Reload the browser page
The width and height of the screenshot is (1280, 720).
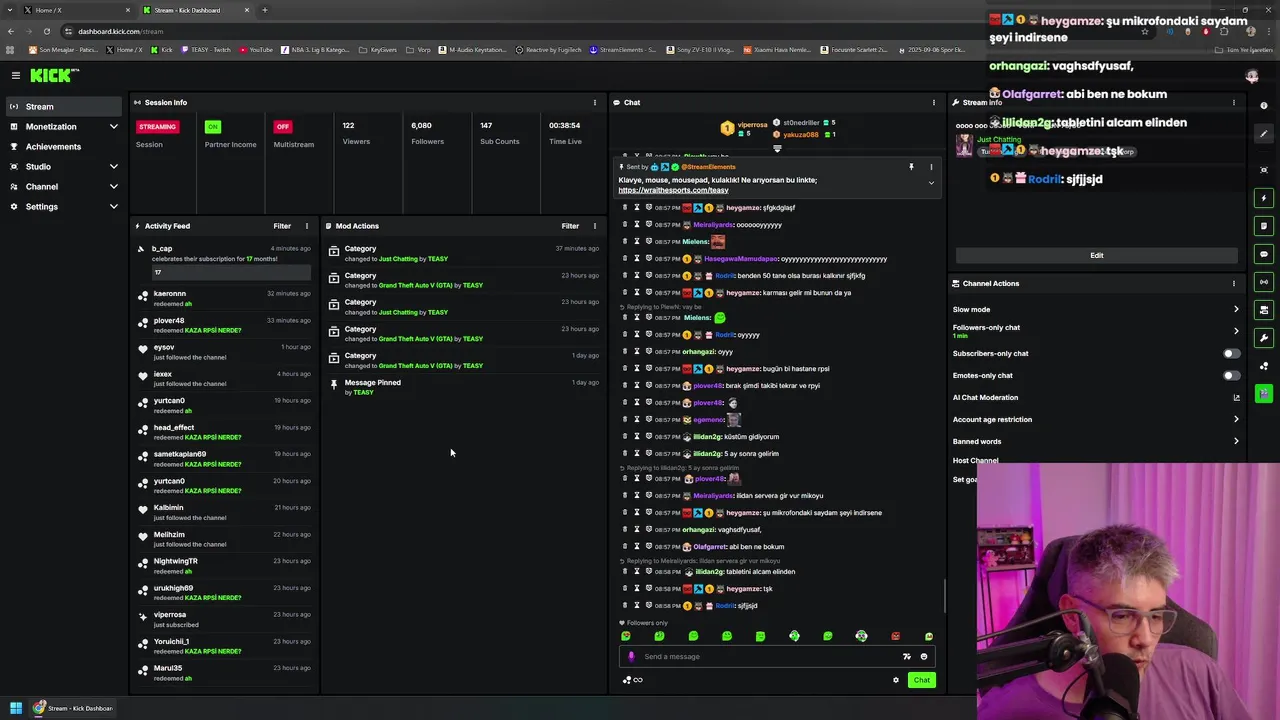point(46,31)
